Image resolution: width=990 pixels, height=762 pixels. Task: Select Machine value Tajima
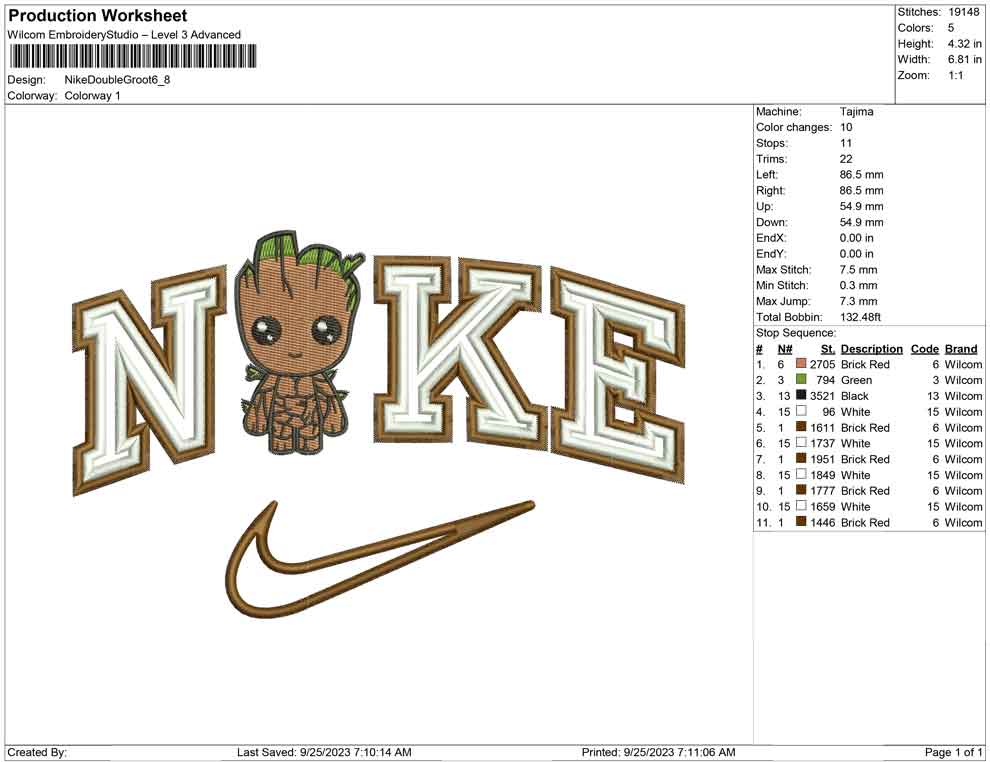(x=856, y=111)
